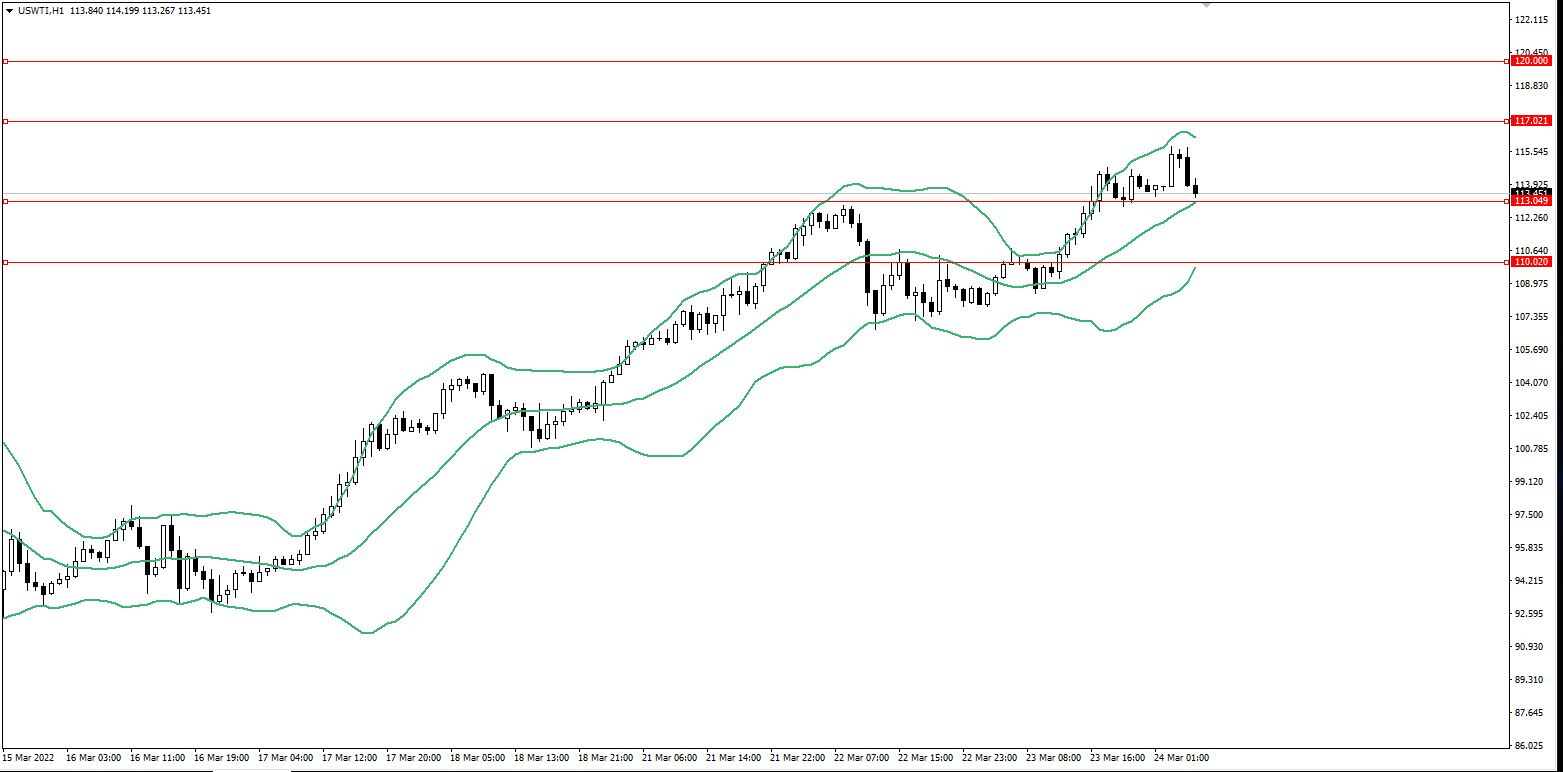The width and height of the screenshot is (1563, 772).
Task: Click the 112.260 price scale label
Action: (x=1531, y=218)
